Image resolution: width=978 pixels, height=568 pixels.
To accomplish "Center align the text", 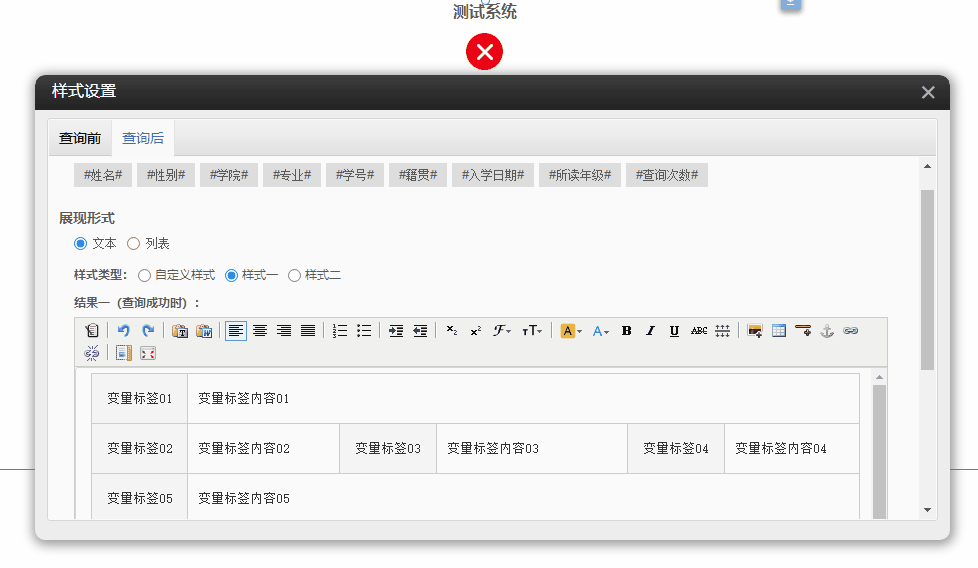I will [260, 331].
